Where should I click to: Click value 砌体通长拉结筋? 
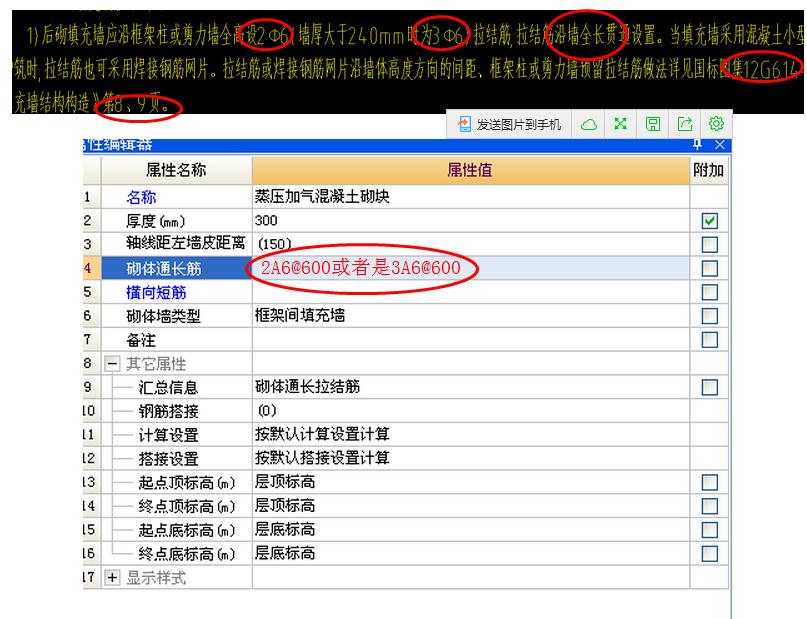tap(307, 387)
